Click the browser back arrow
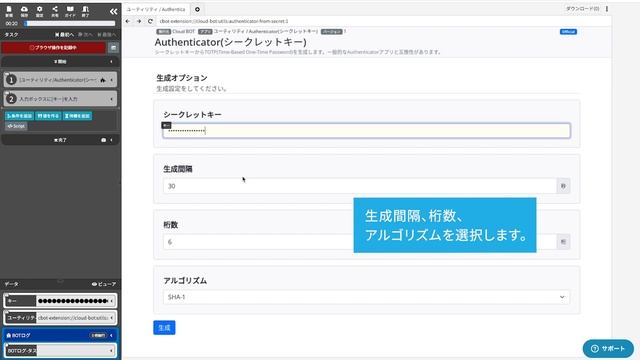Screen dimensions: 640x360 pyautogui.click(x=128, y=21)
